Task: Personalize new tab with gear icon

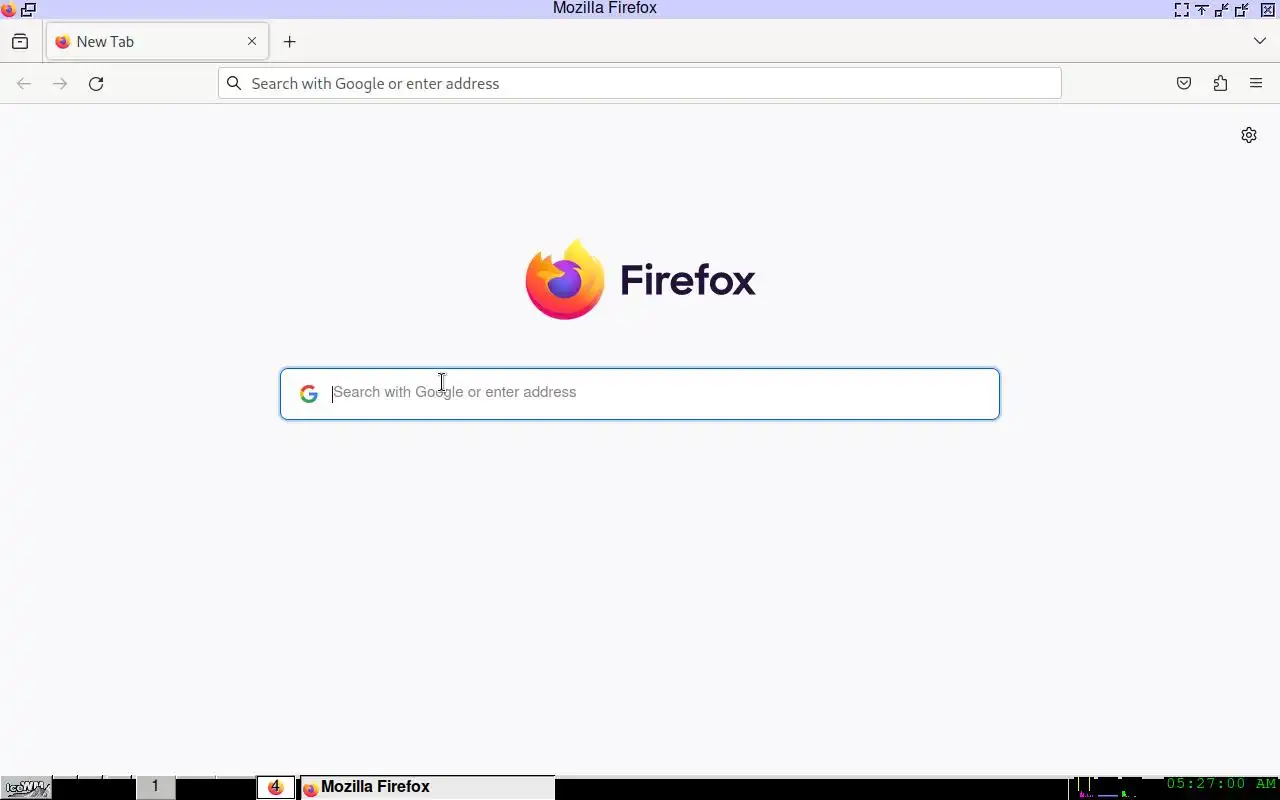Action: pyautogui.click(x=1249, y=135)
